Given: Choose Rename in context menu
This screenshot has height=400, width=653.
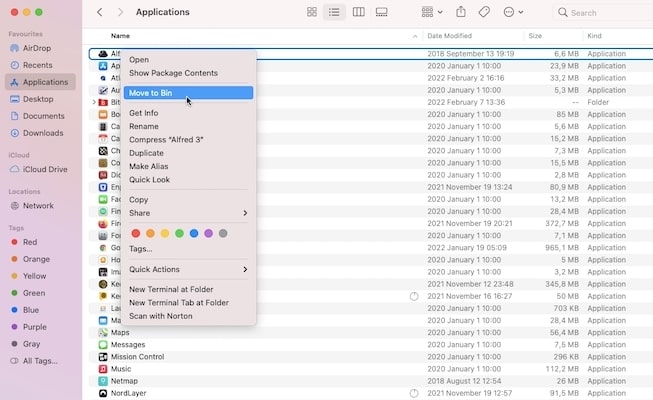Looking at the screenshot, I should point(188,126).
